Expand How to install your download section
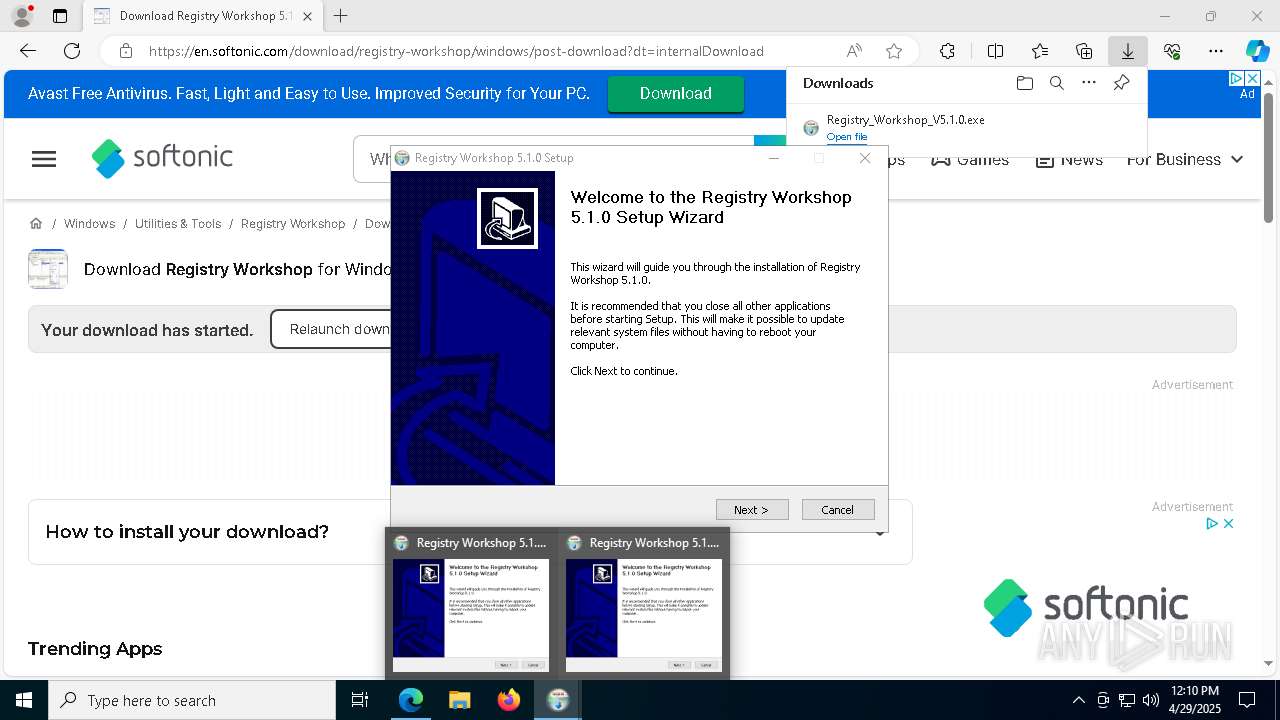 tap(470, 532)
